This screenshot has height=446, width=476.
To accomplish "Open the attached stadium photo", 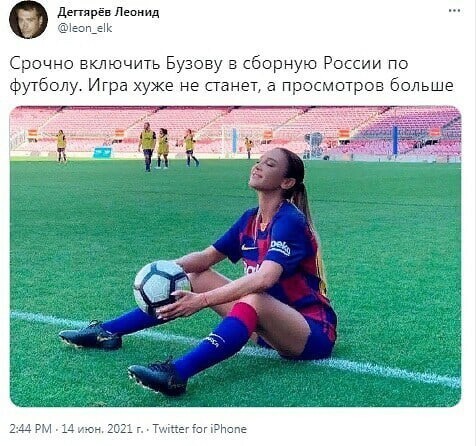I will click(235, 256).
